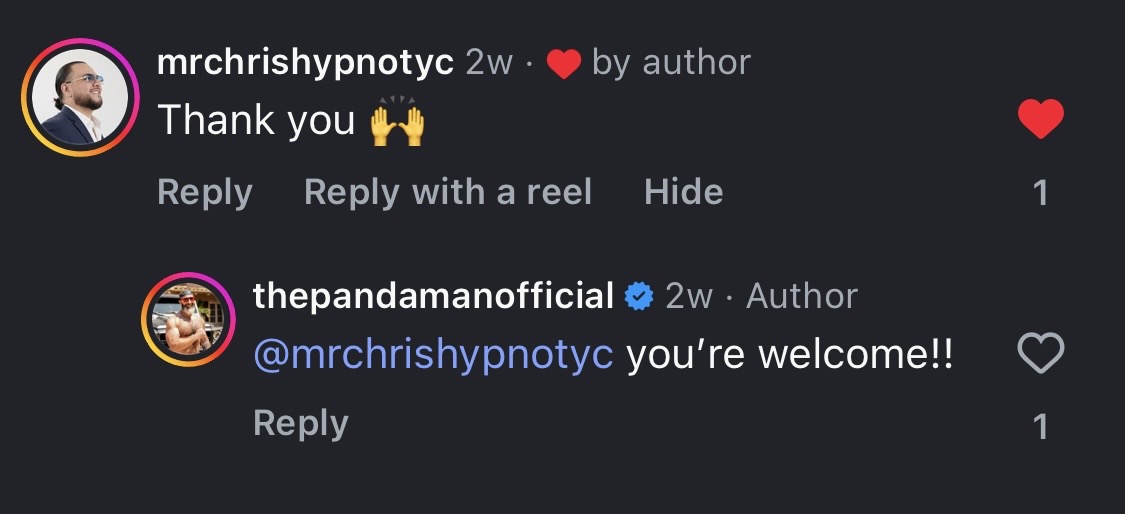
Task: View the like count on the "you're welcome!!" reply
Action: 1040,426
